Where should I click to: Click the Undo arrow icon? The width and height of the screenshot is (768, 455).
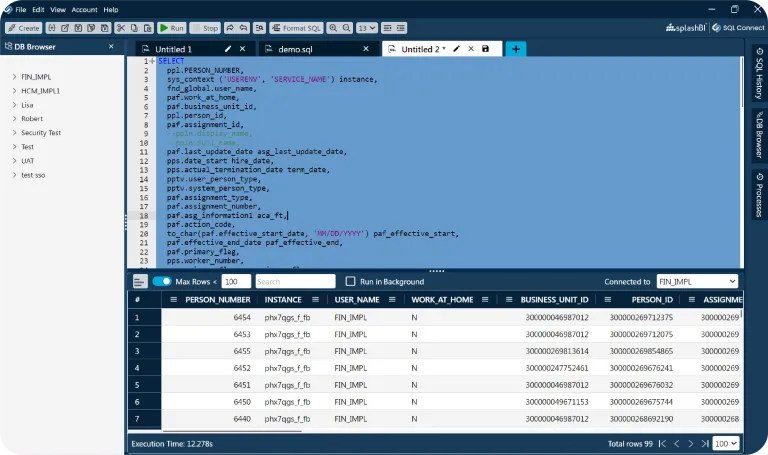coord(243,28)
